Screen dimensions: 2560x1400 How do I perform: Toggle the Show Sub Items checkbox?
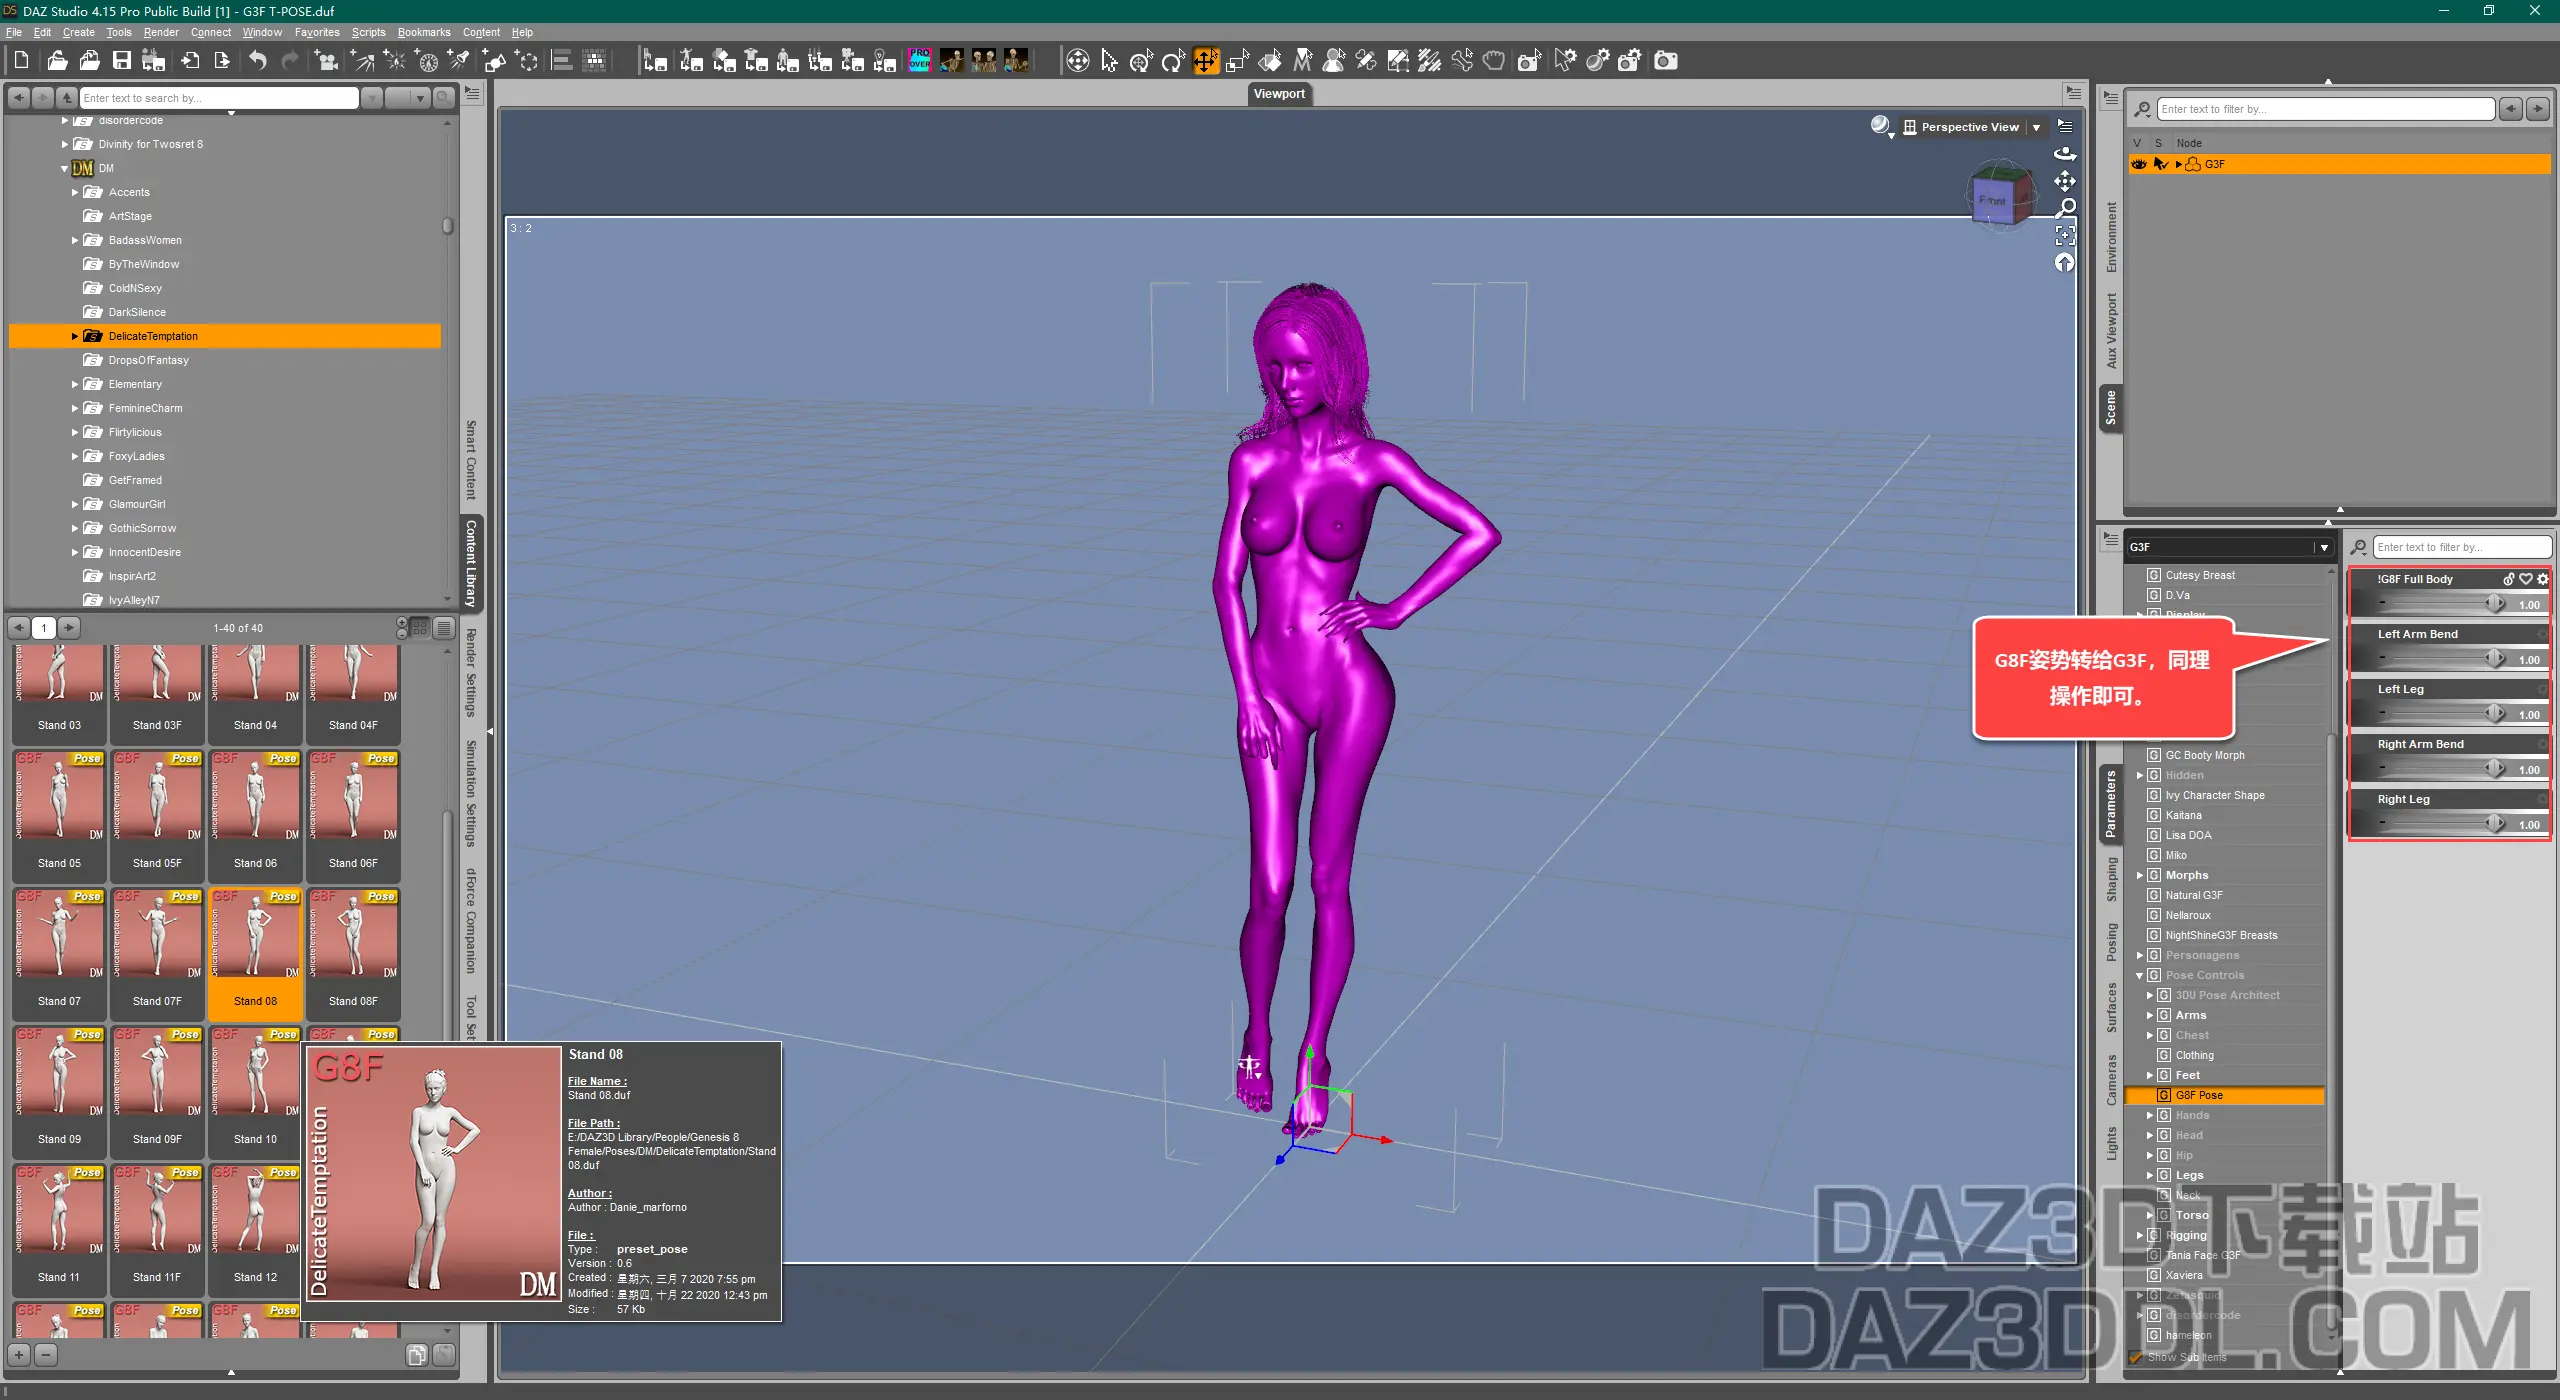(x=2137, y=1357)
